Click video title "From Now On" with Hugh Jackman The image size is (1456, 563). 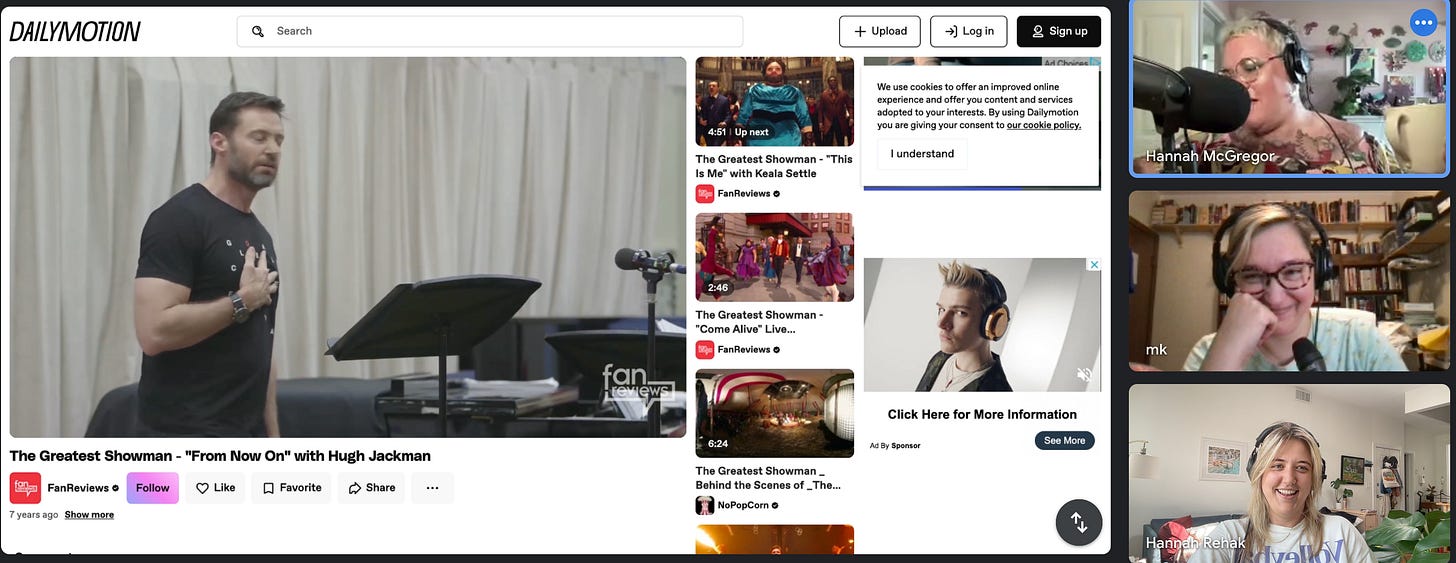click(x=220, y=456)
